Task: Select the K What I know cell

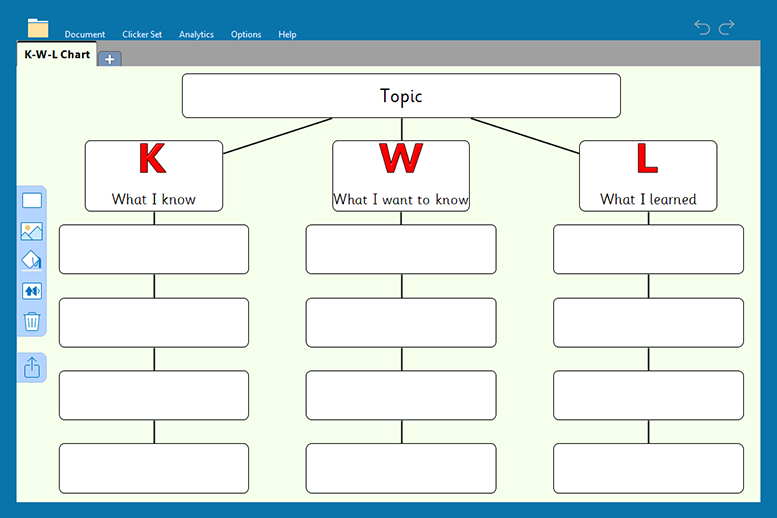Action: click(154, 176)
